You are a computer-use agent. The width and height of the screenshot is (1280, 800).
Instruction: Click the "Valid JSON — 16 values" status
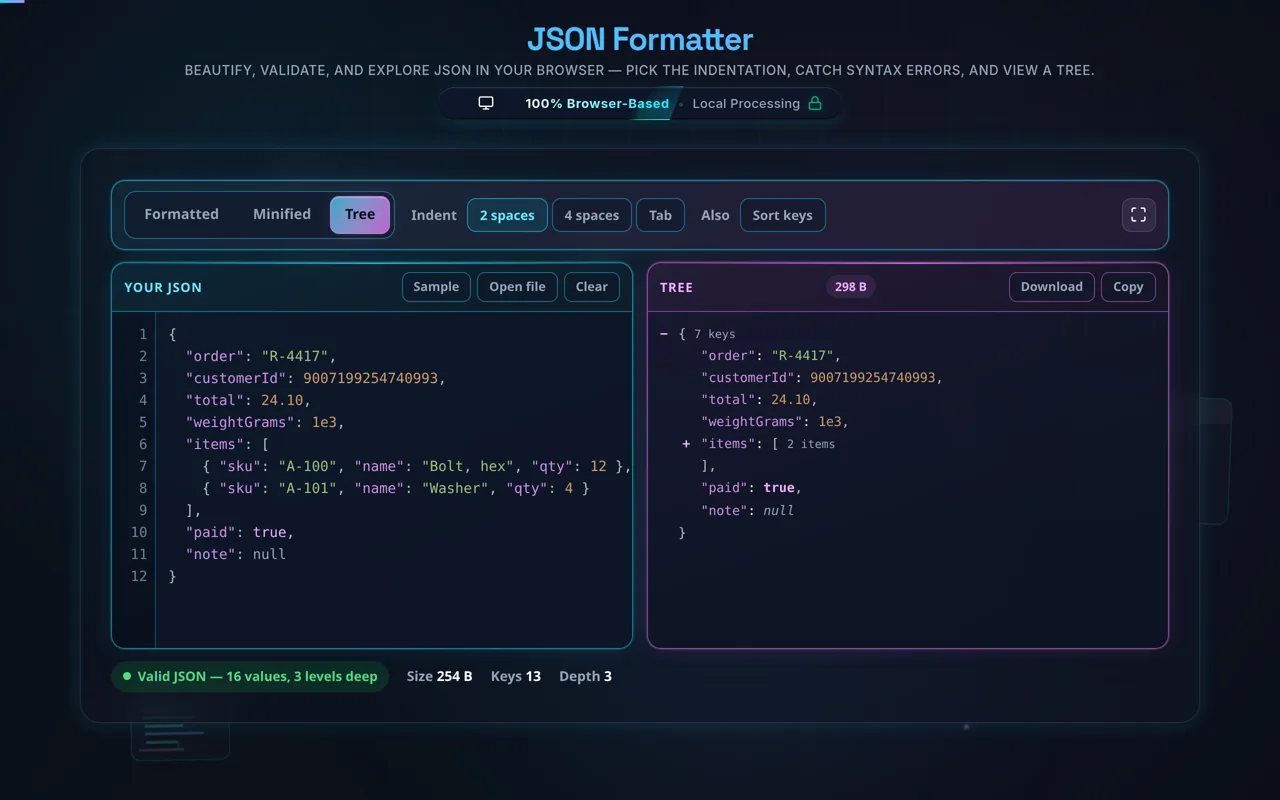[249, 676]
